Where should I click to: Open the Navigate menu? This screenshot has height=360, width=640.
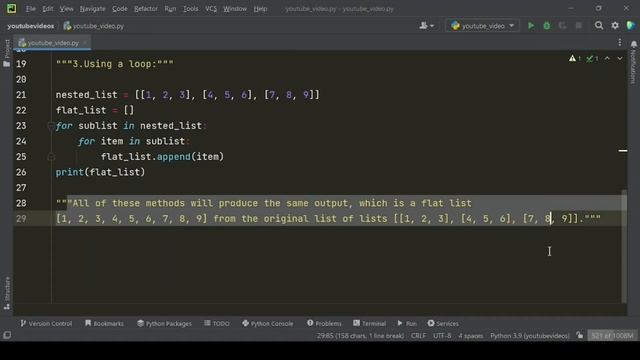click(92, 9)
